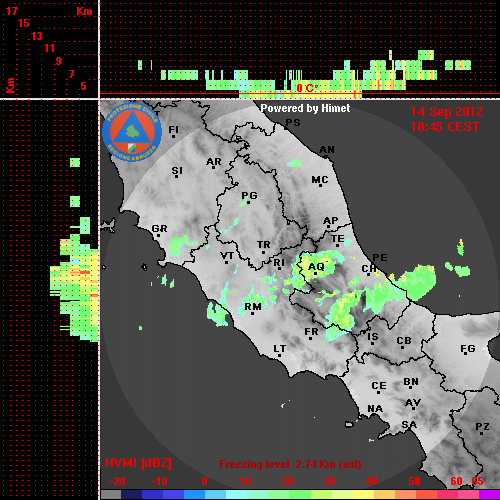Image resolution: width=500 pixels, height=500 pixels.
Task: Select the FI city marker
Action: [173, 131]
